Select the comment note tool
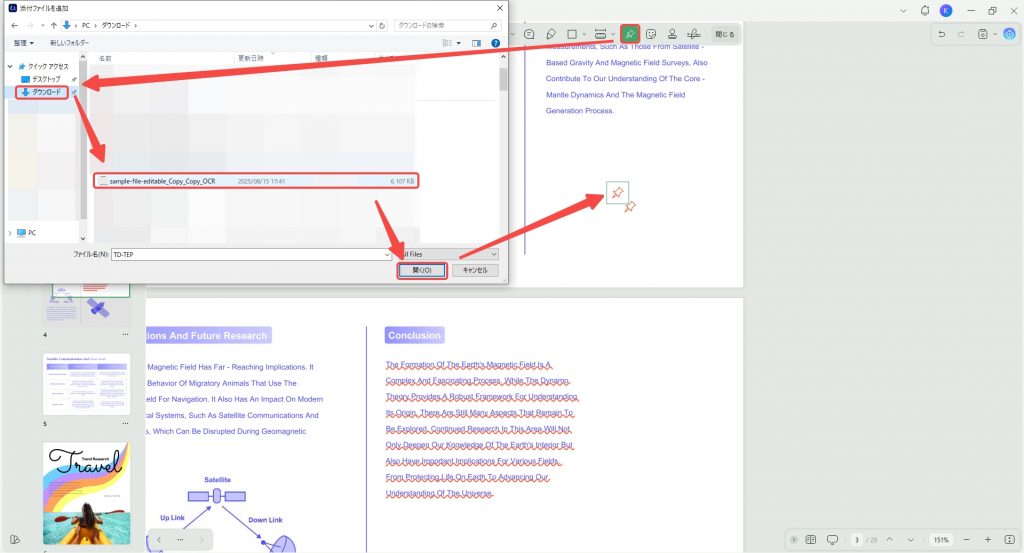 tap(530, 34)
